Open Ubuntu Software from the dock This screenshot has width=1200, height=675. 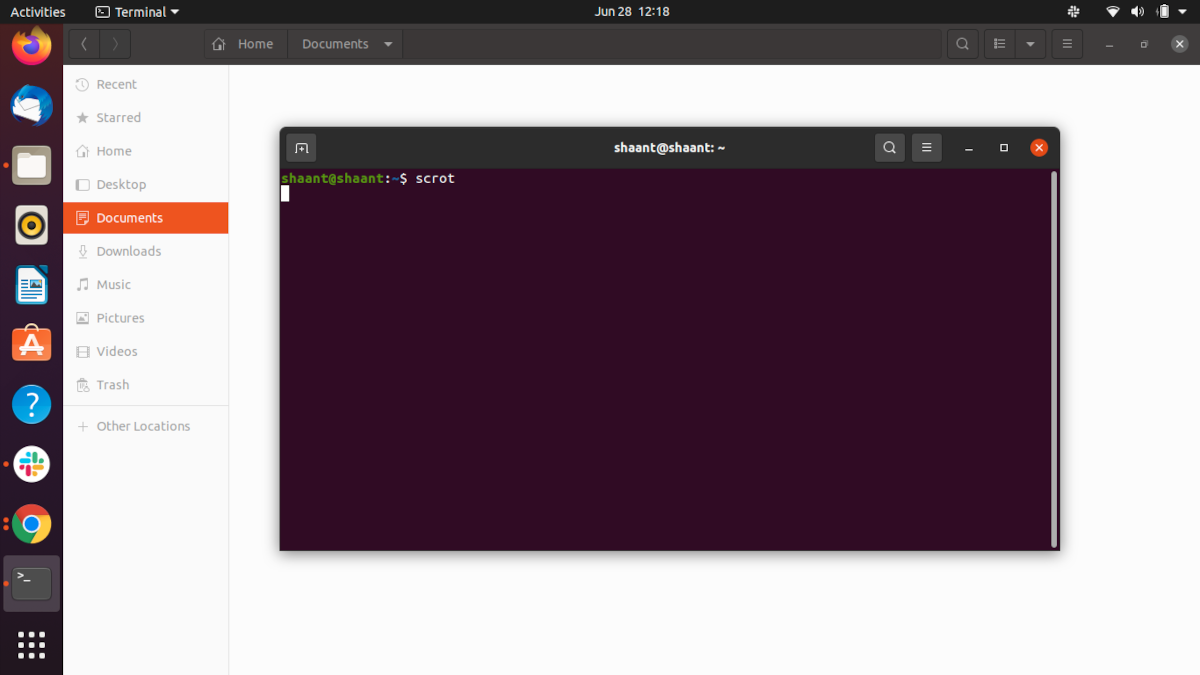coord(31,344)
